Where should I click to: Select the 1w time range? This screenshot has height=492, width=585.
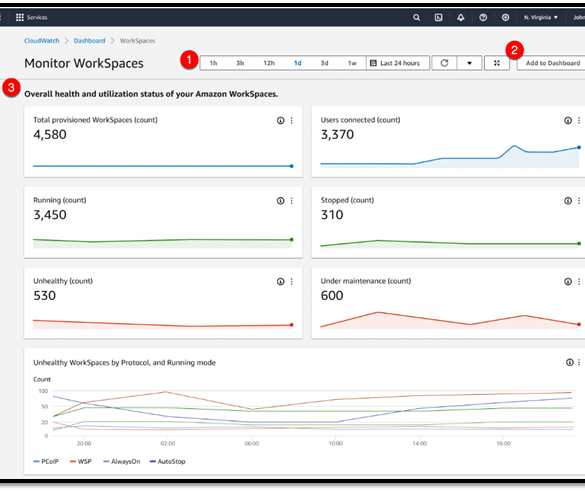352,63
